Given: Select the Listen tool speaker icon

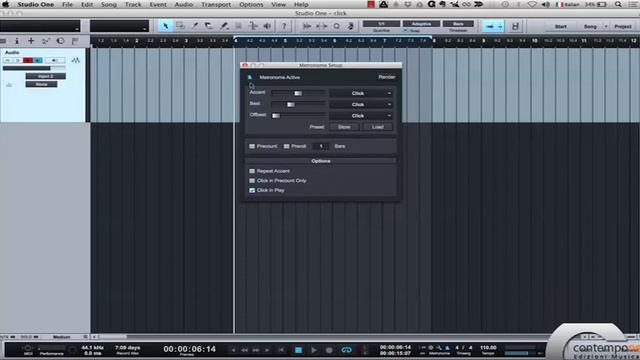Looking at the screenshot, I should coord(267,26).
